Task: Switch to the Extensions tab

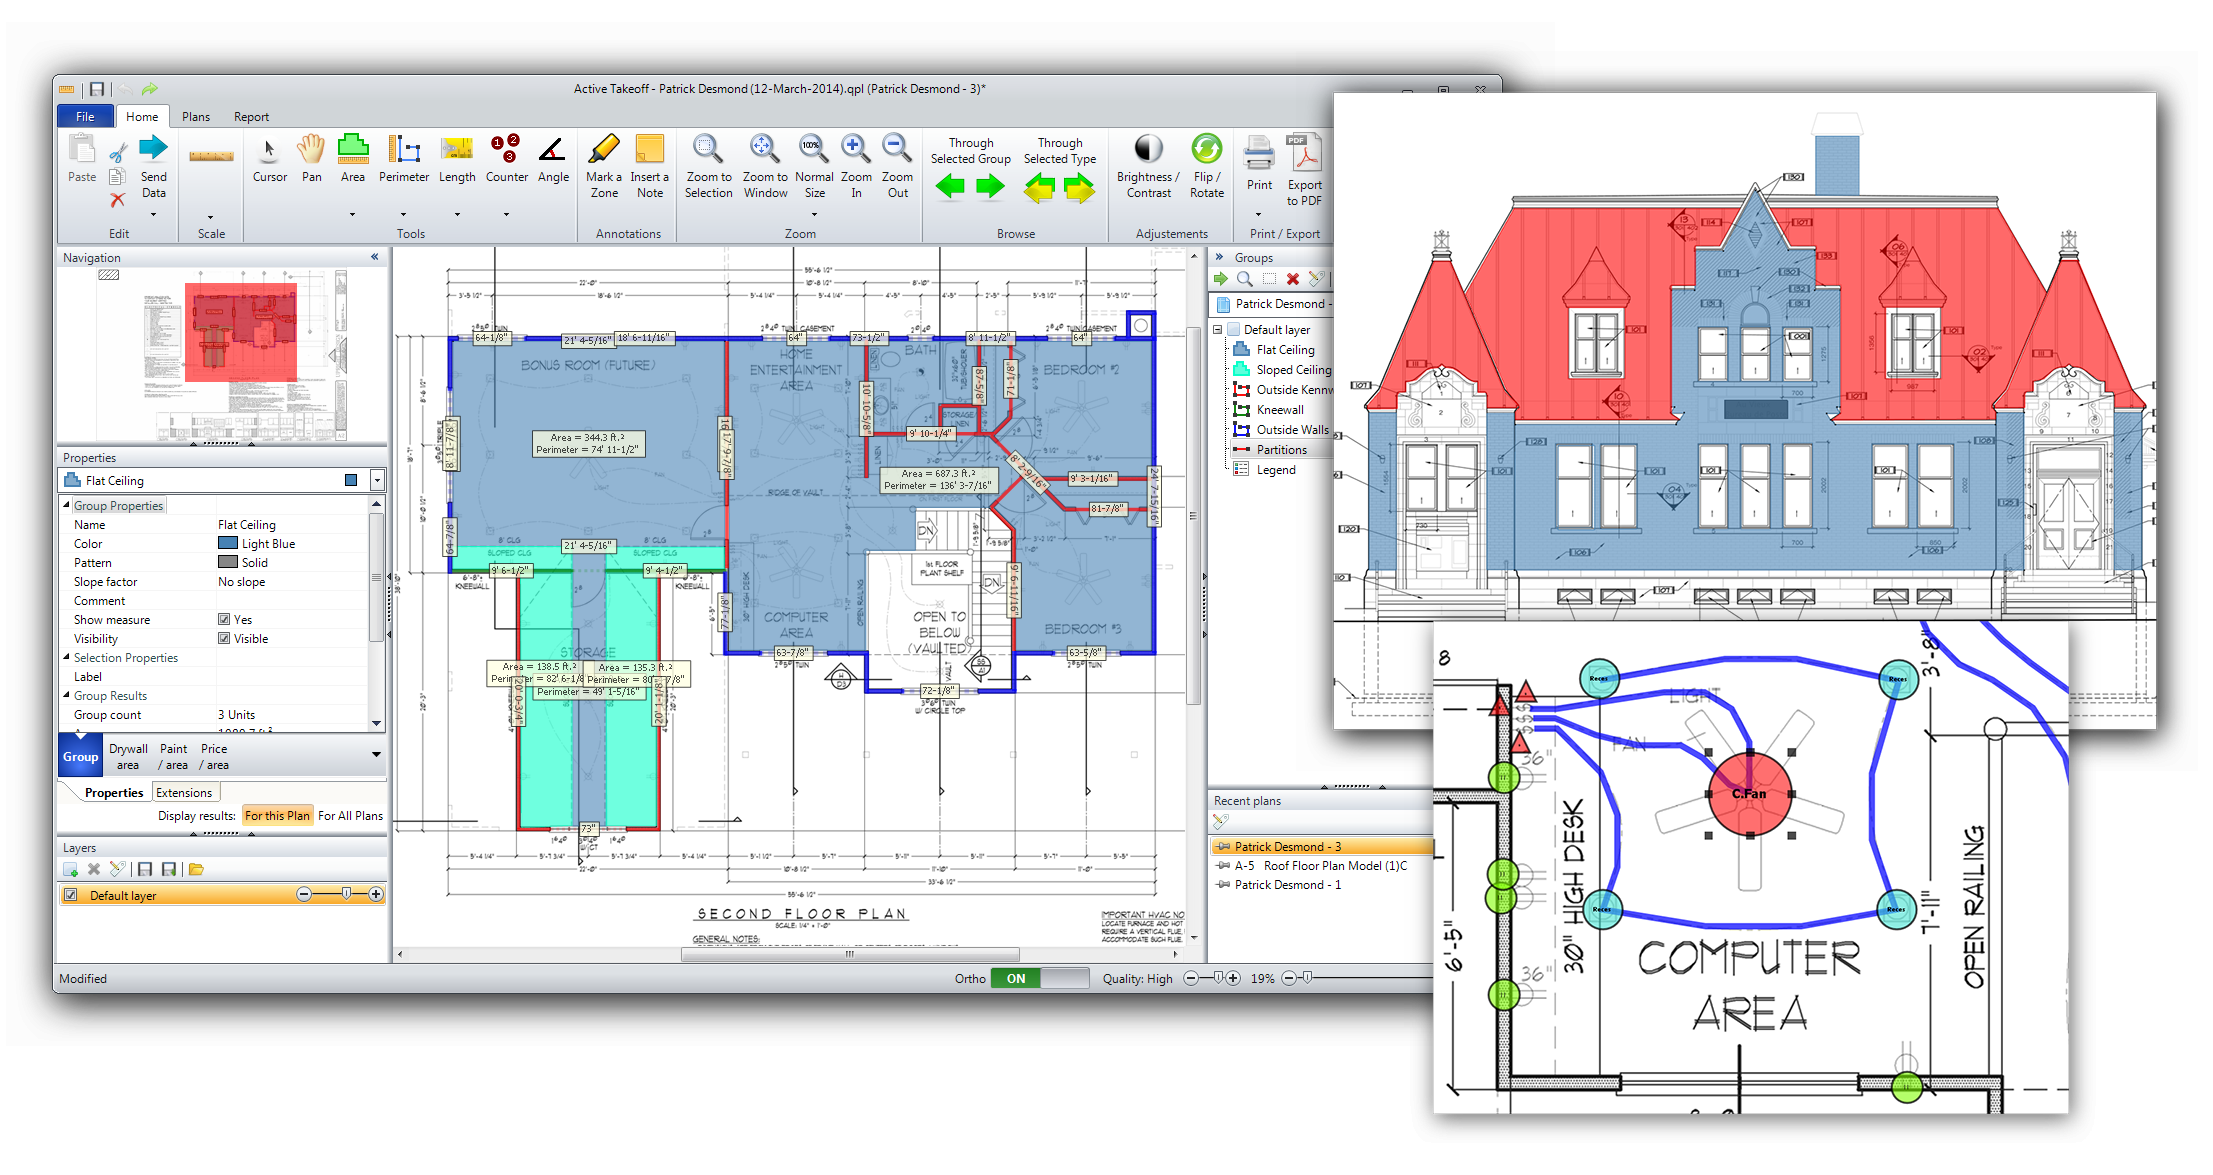Action: pyautogui.click(x=184, y=793)
